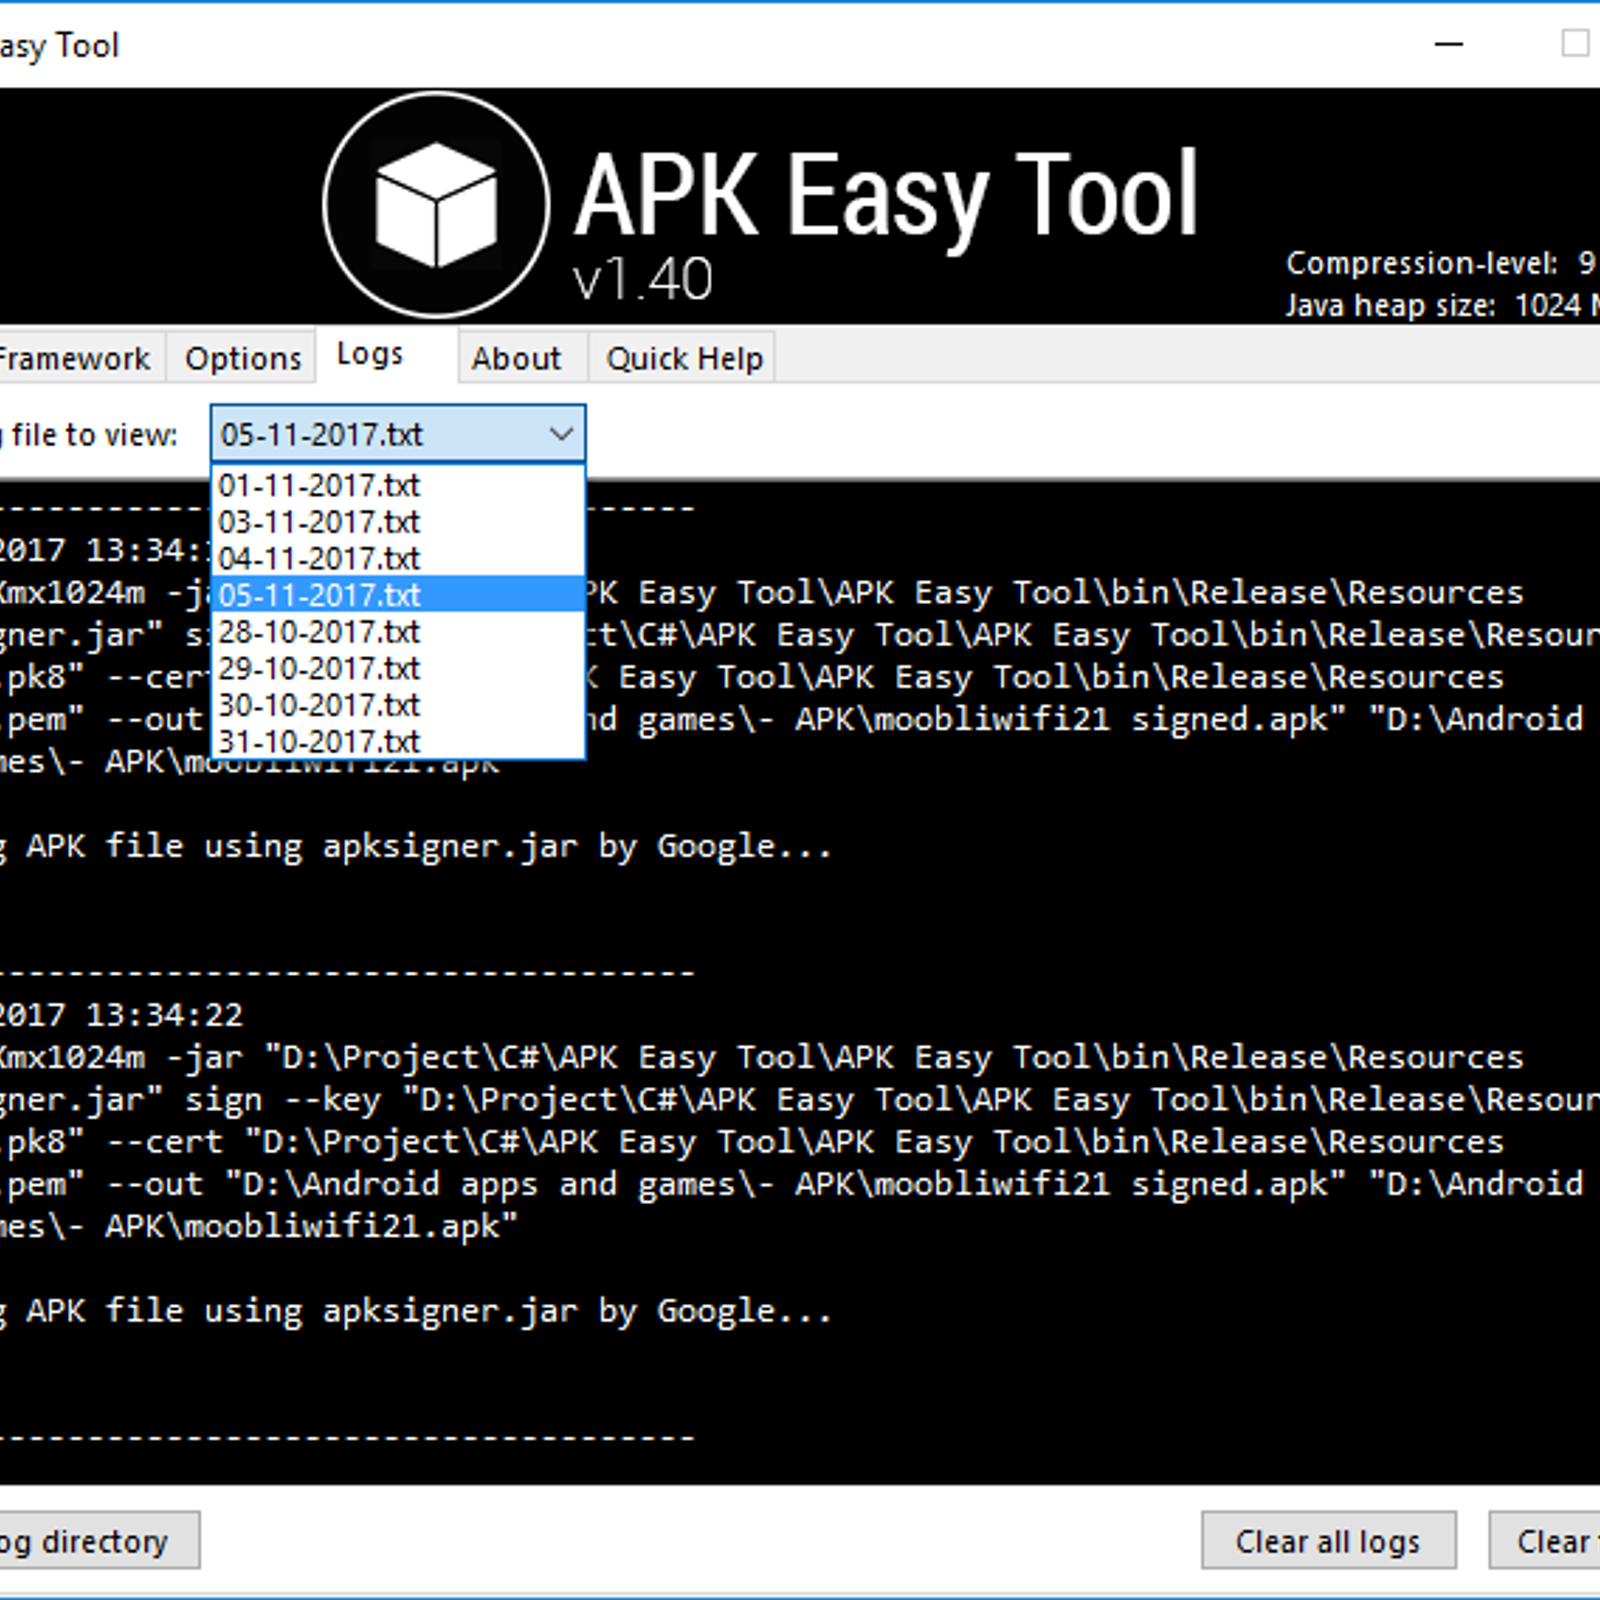Choose 03-11-2017.txt from the log list
This screenshot has width=1600, height=1600.
(x=398, y=522)
